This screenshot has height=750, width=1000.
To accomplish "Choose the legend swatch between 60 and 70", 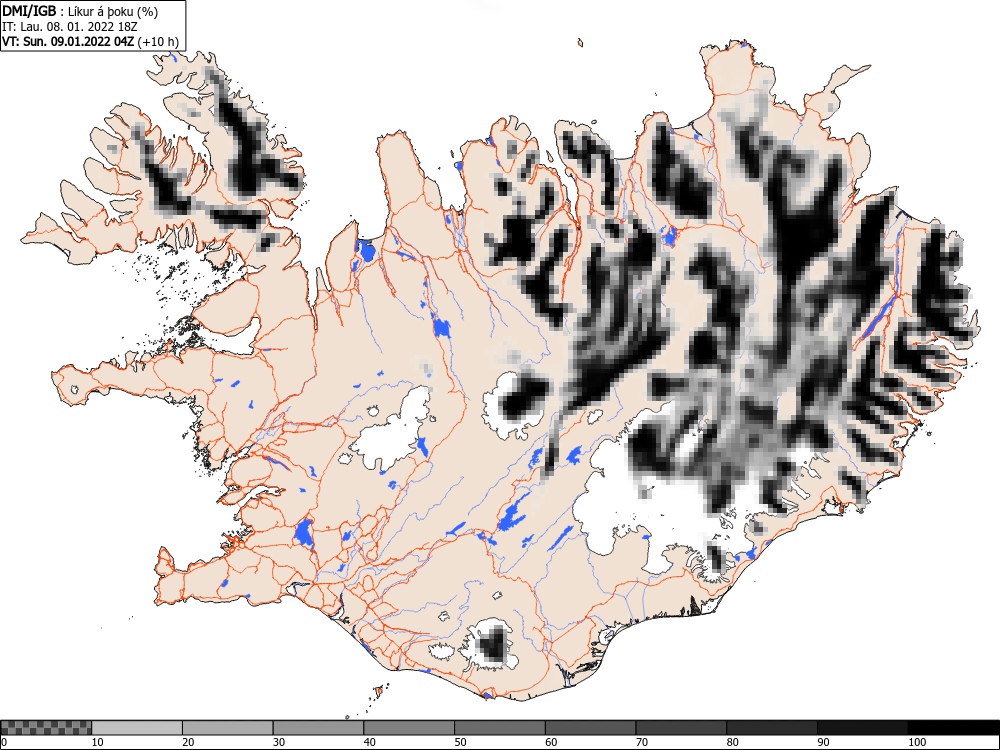I will 591,728.
